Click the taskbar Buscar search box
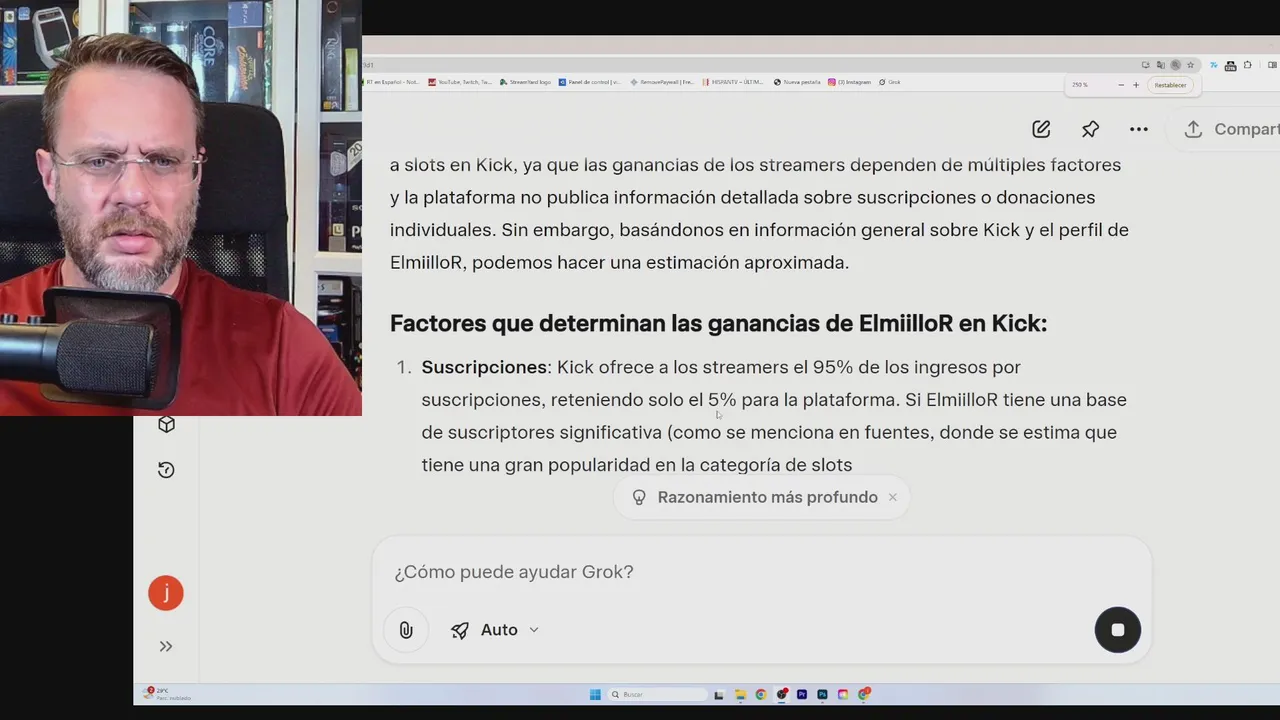This screenshot has height=720, width=1280. click(x=658, y=694)
